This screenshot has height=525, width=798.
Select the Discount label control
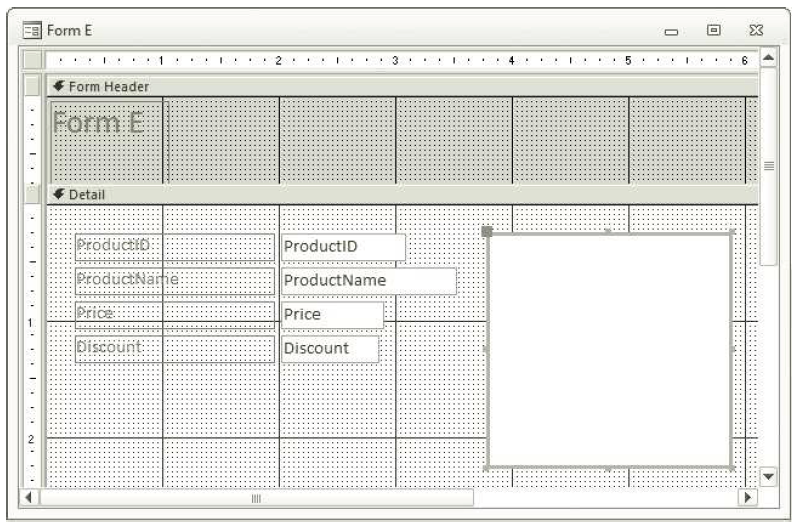coord(175,348)
